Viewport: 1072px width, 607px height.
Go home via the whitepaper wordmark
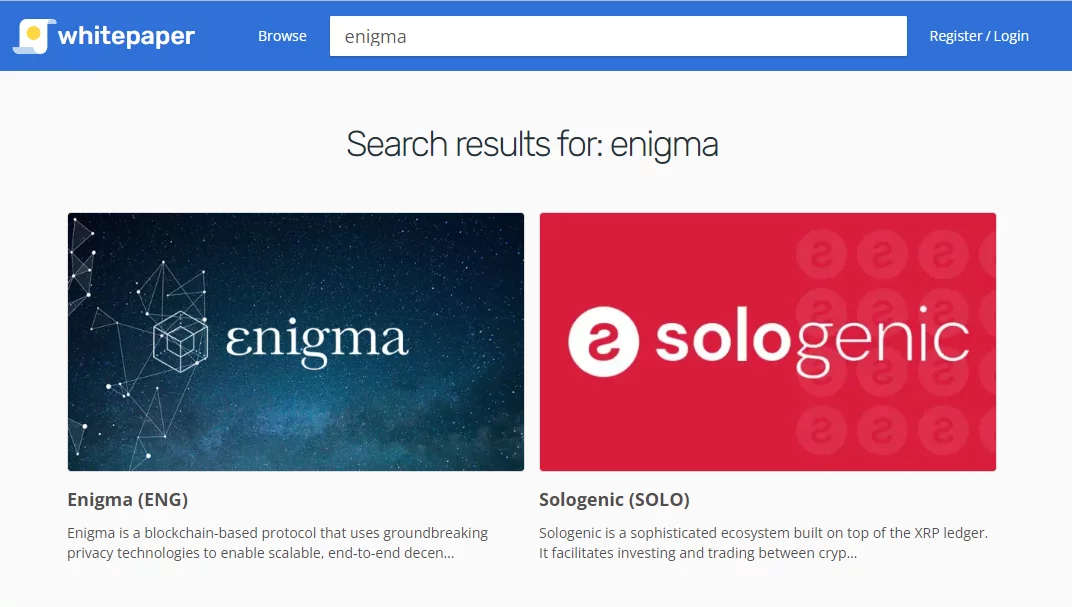tap(126, 37)
